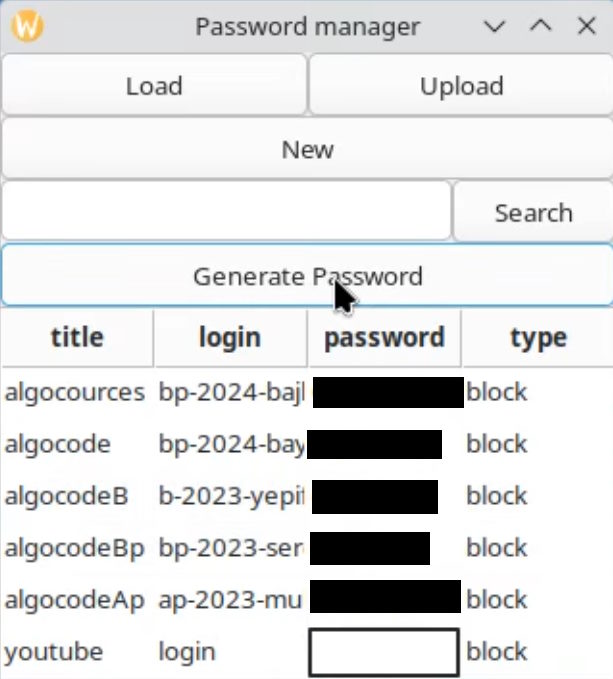Click the password column header
The image size is (613, 679).
[384, 338]
